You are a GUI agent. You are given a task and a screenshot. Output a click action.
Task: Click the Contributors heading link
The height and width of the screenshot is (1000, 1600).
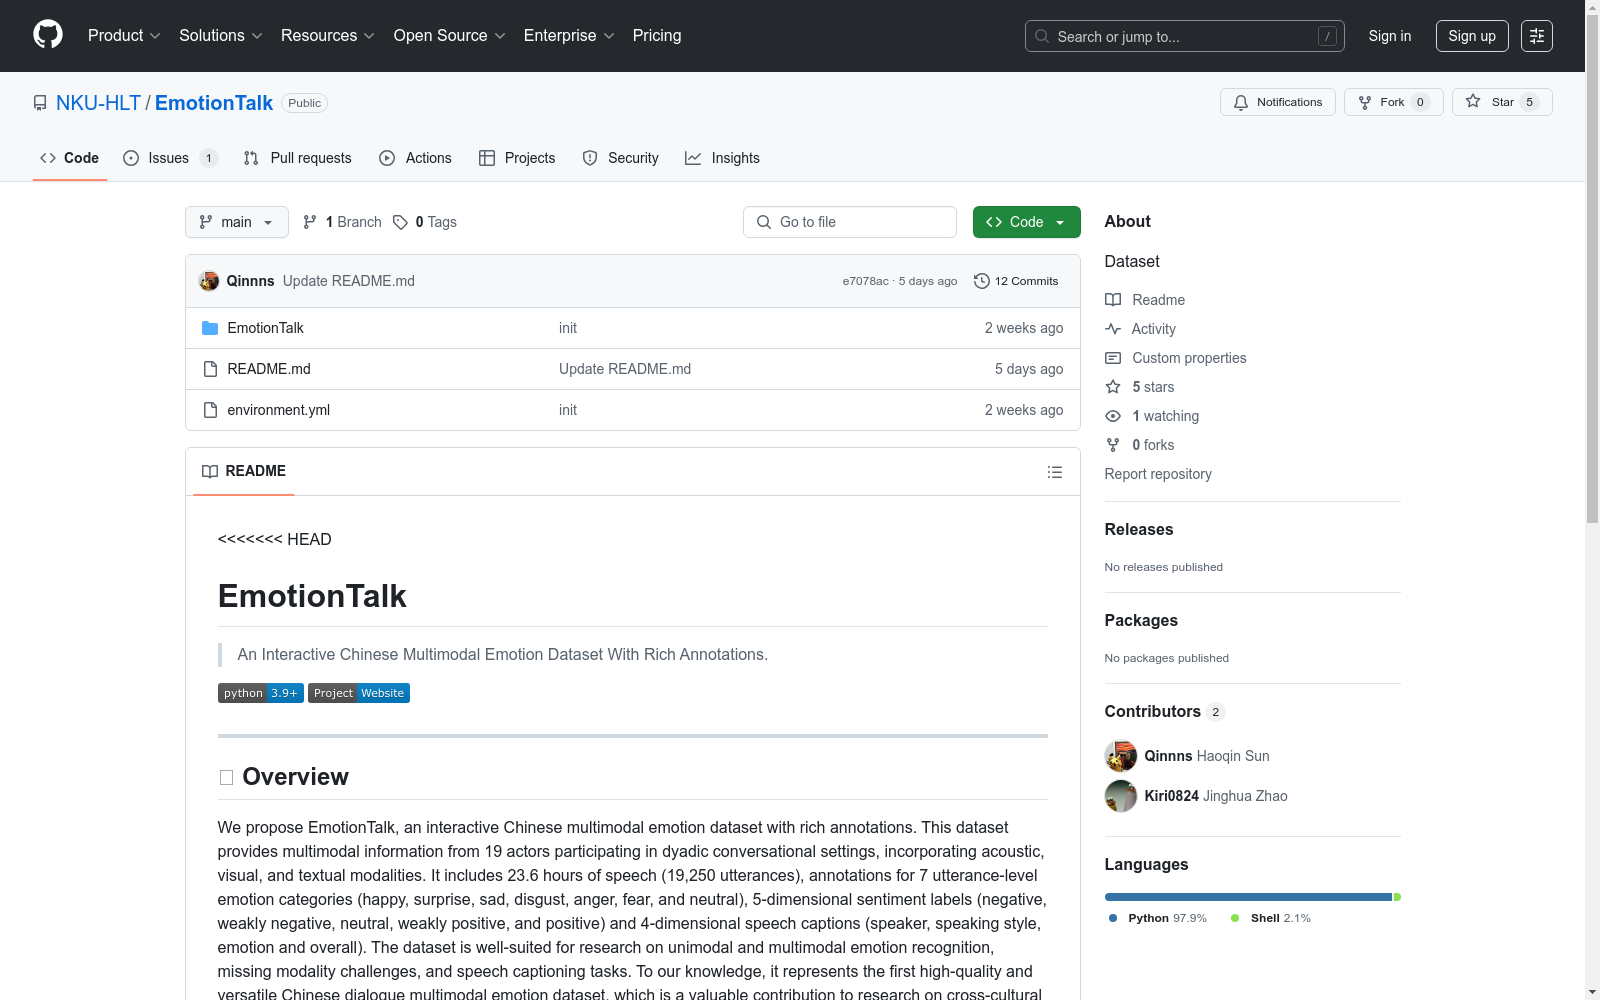(1165, 712)
